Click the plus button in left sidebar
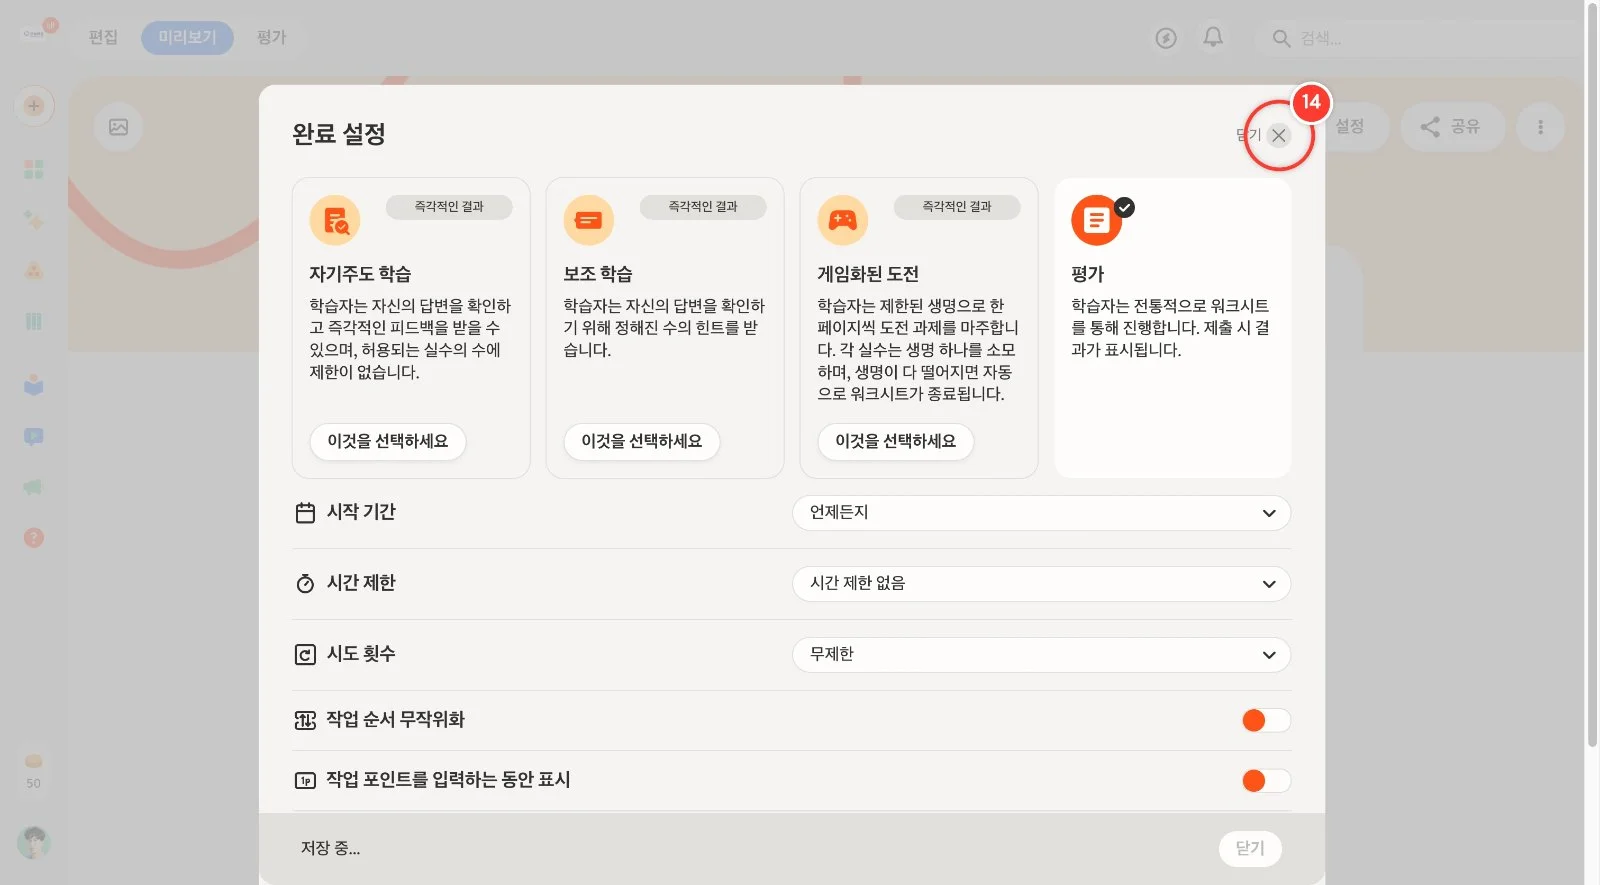This screenshot has height=885, width=1600. coord(34,106)
